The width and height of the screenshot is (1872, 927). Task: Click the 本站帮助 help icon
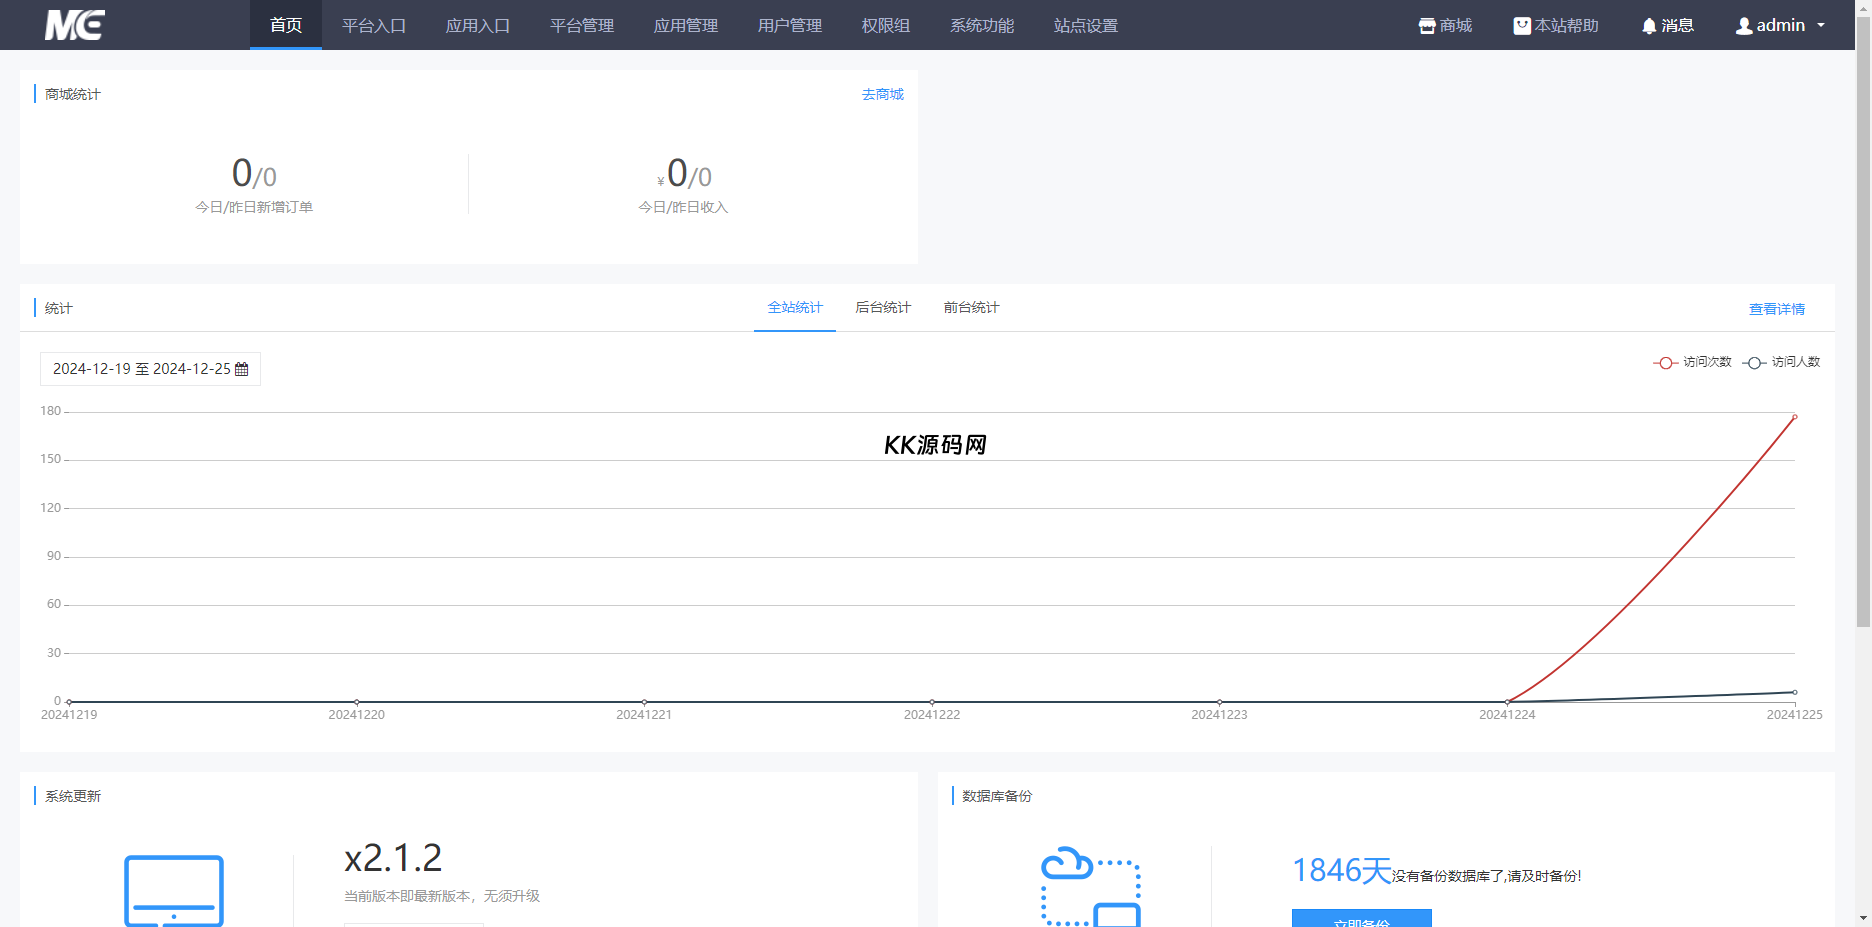pyautogui.click(x=1522, y=26)
